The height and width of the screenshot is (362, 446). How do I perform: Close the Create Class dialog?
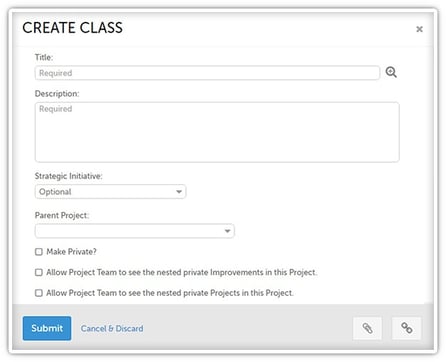pyautogui.click(x=419, y=29)
